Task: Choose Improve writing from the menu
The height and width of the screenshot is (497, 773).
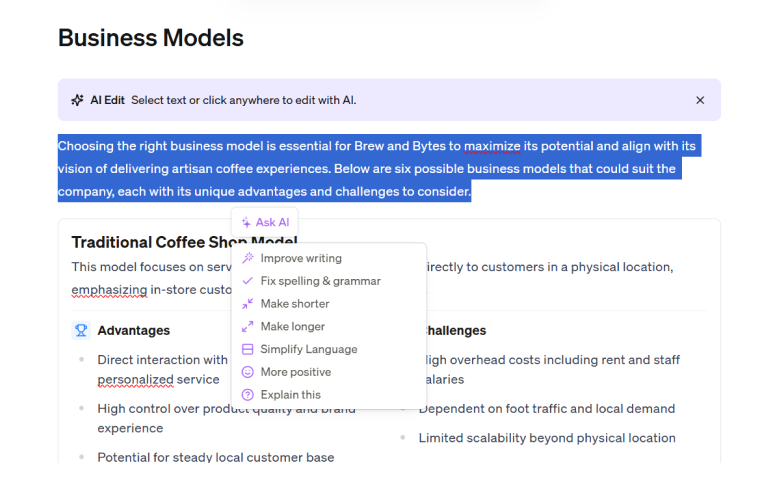Action: pyautogui.click(x=328, y=258)
